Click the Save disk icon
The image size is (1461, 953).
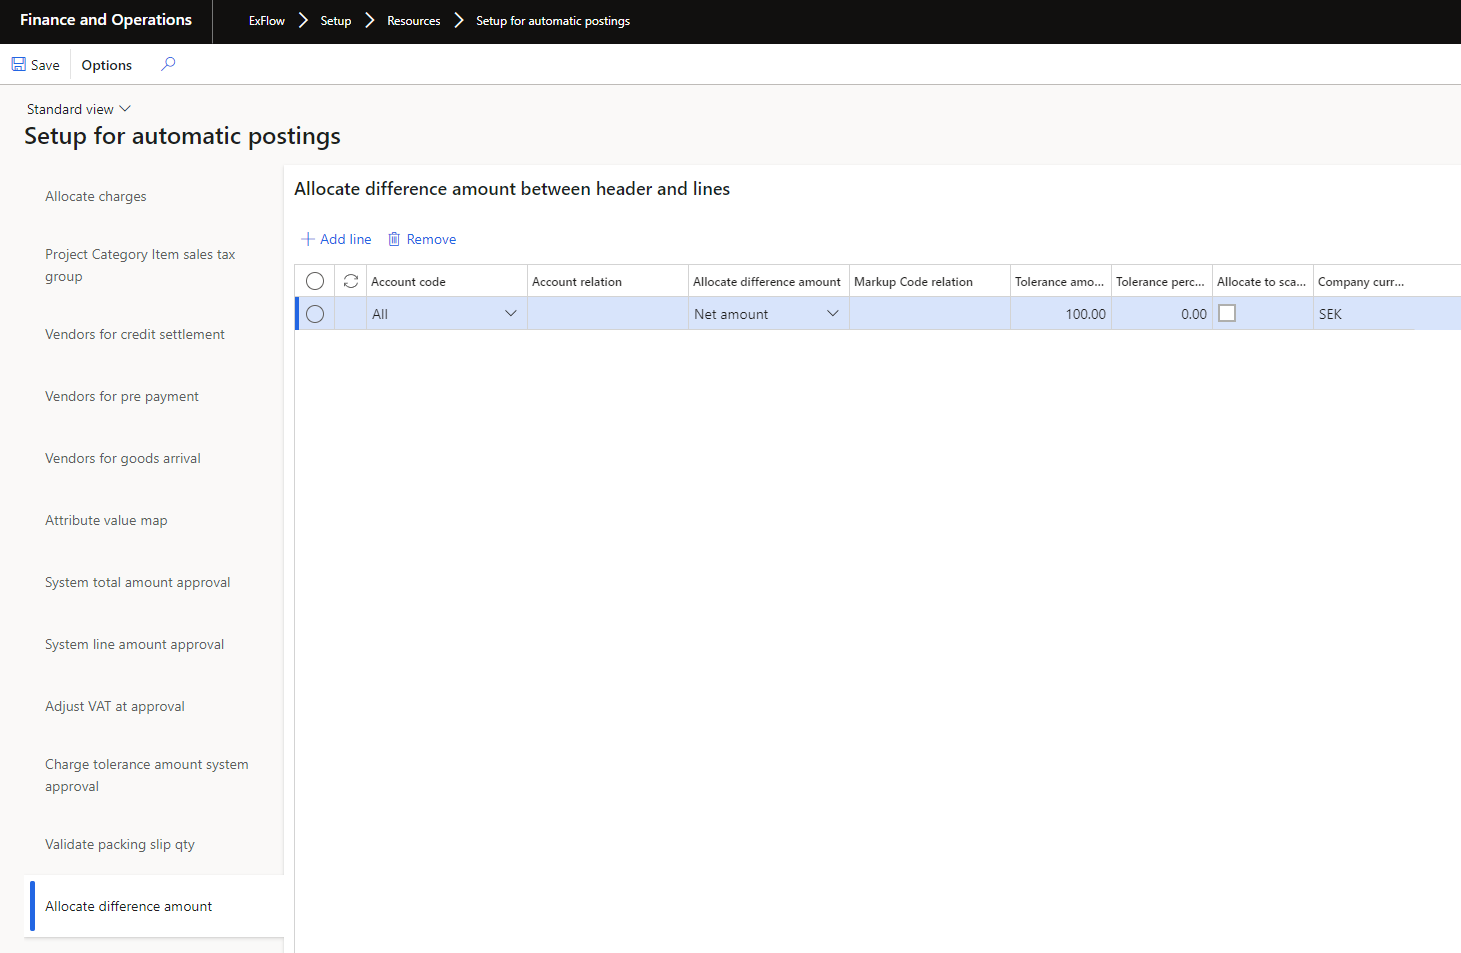(18, 64)
